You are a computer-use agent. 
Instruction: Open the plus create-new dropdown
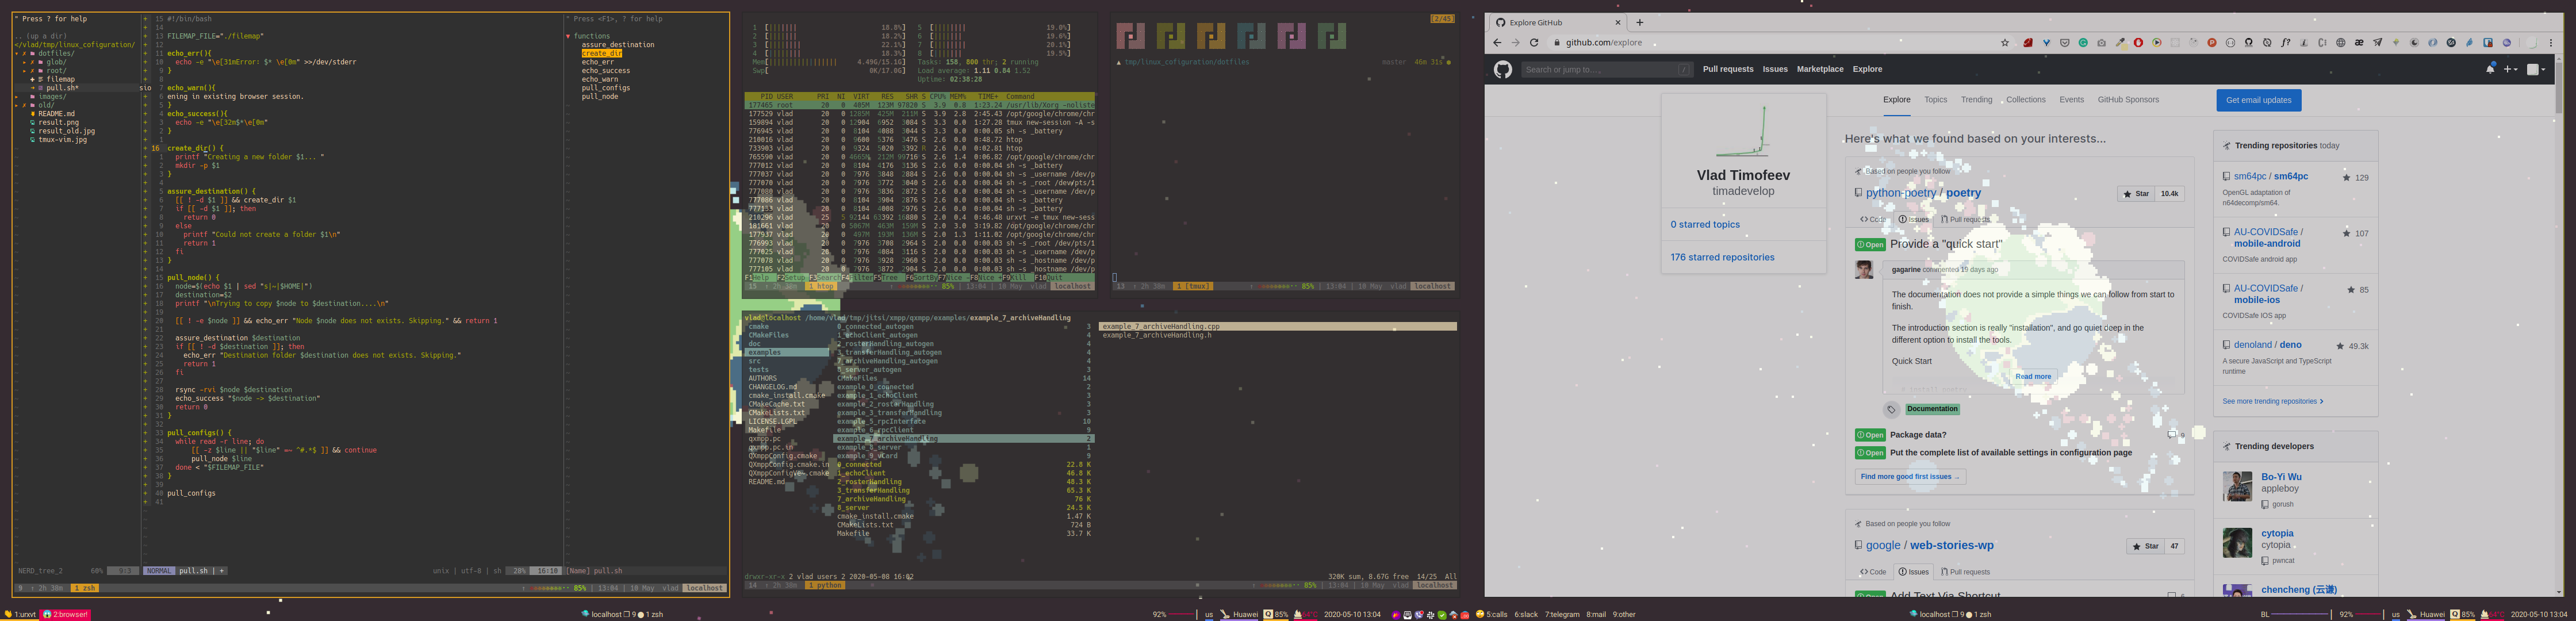tap(2511, 69)
